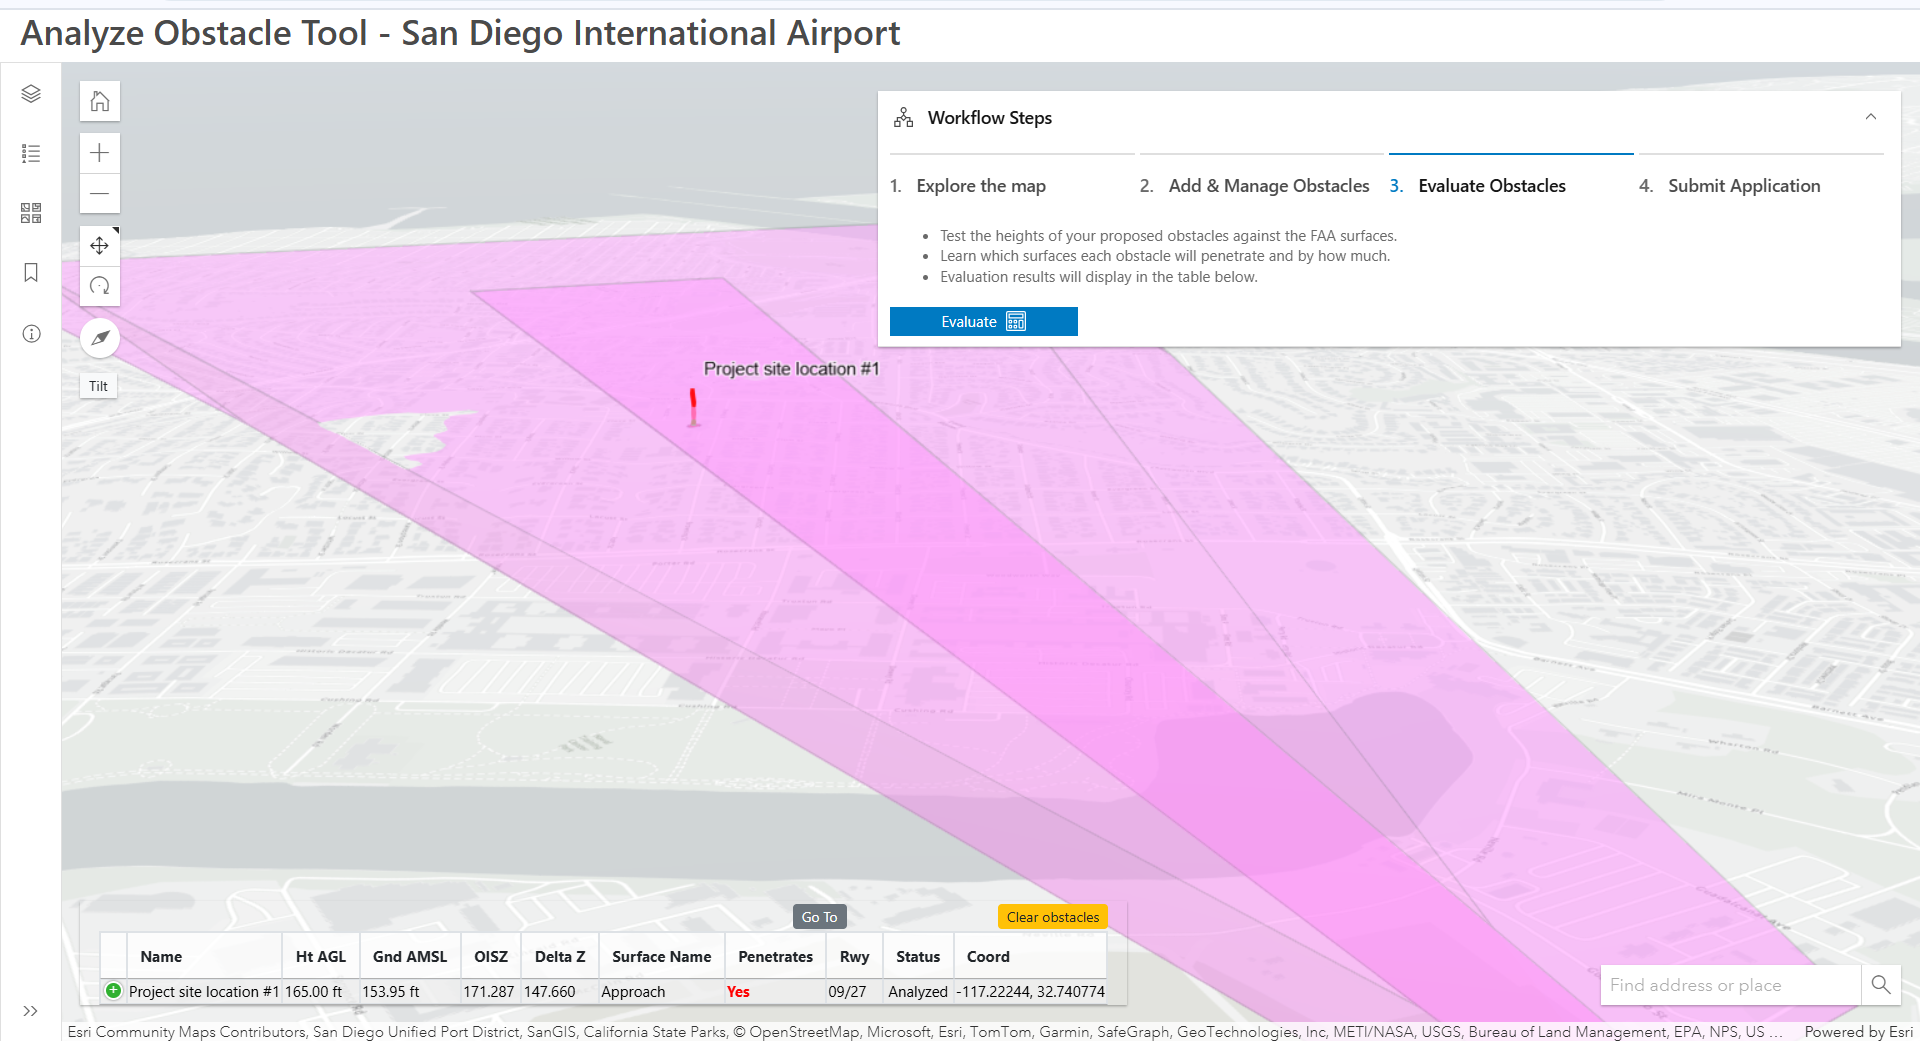Collapse the Workflow Steps panel
Viewport: 1920px width, 1041px height.
tap(1871, 117)
